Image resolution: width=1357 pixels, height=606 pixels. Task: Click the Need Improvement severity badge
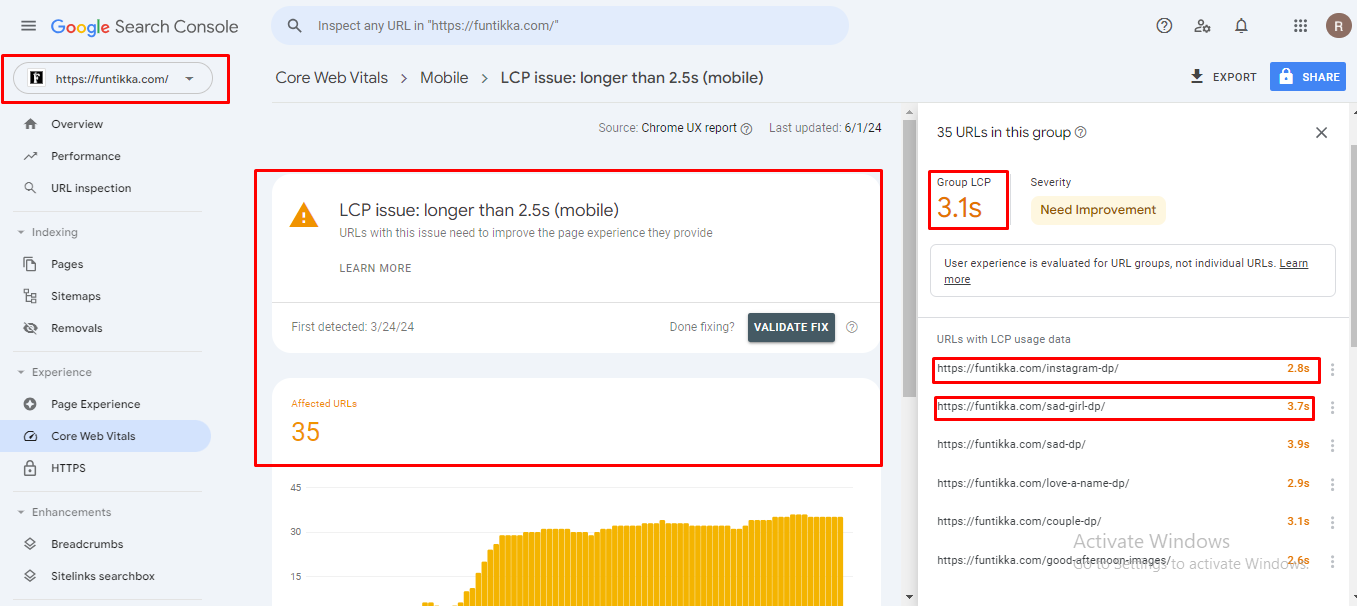coord(1098,210)
